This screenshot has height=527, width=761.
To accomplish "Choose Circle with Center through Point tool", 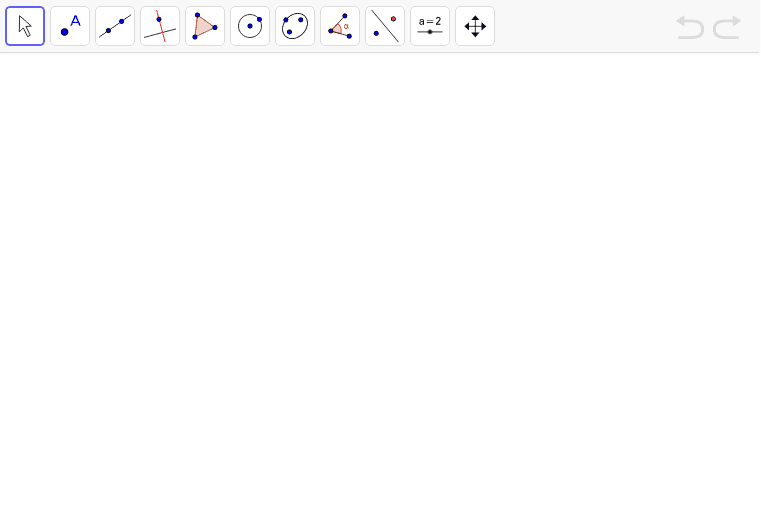I will coord(250,26).
